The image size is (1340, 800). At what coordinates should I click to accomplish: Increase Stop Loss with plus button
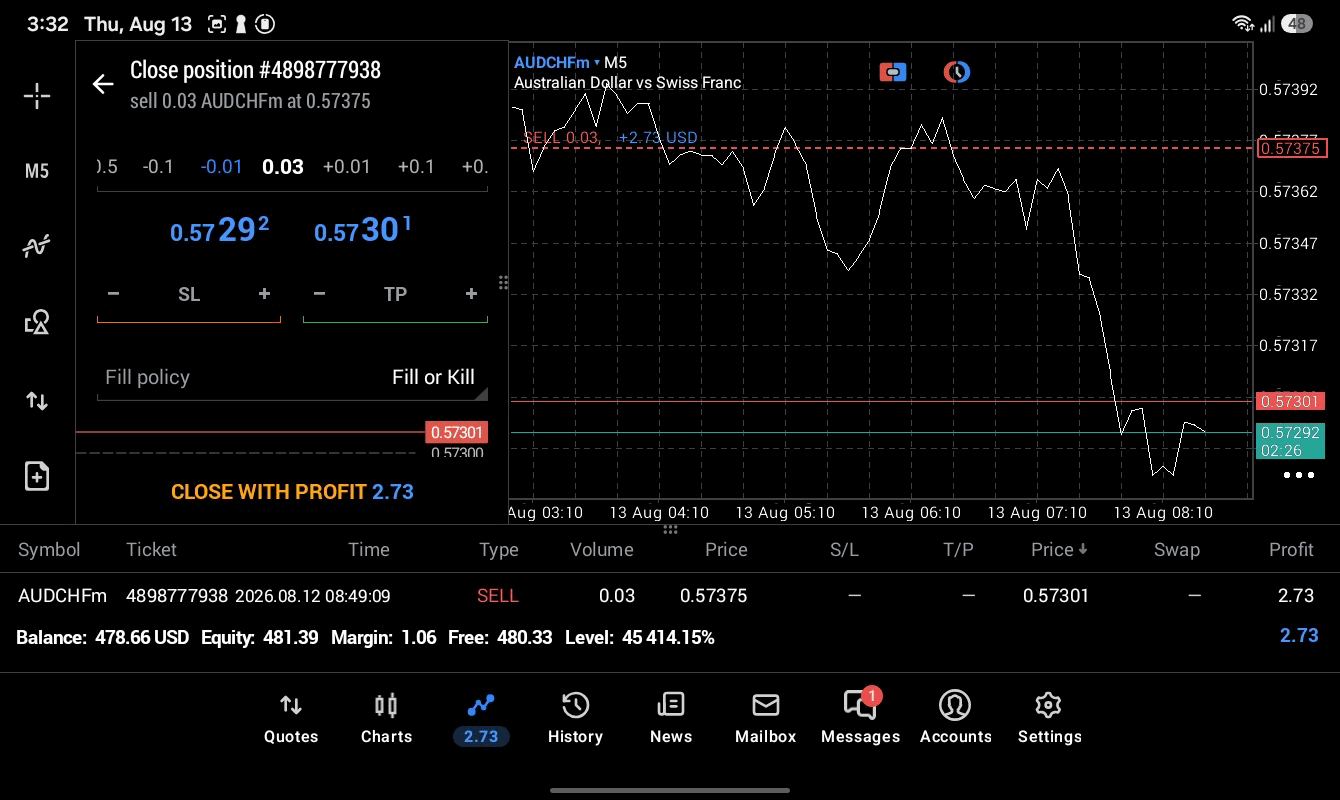[264, 294]
